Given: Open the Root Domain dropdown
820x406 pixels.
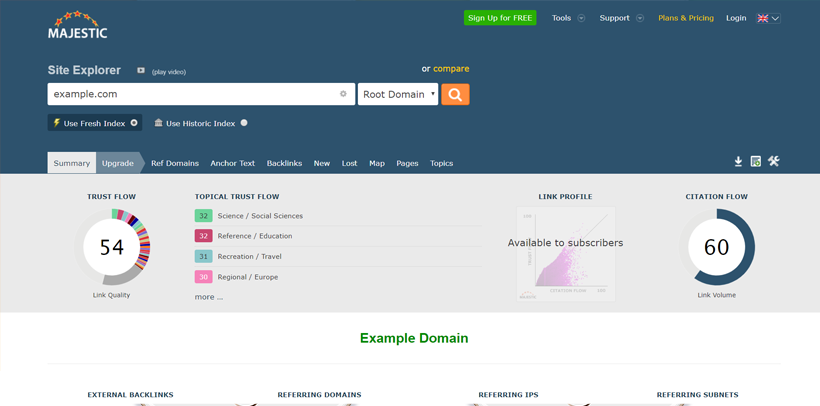Looking at the screenshot, I should pyautogui.click(x=398, y=94).
